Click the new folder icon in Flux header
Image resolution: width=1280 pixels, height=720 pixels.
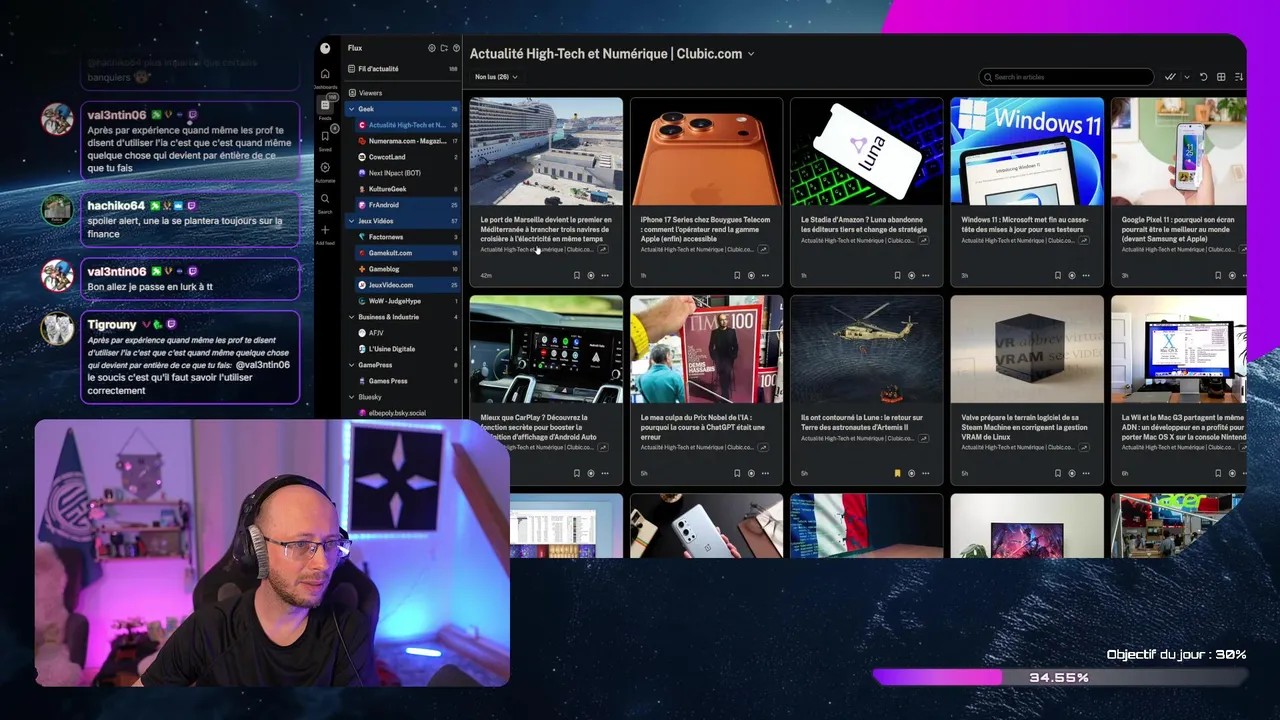444,48
